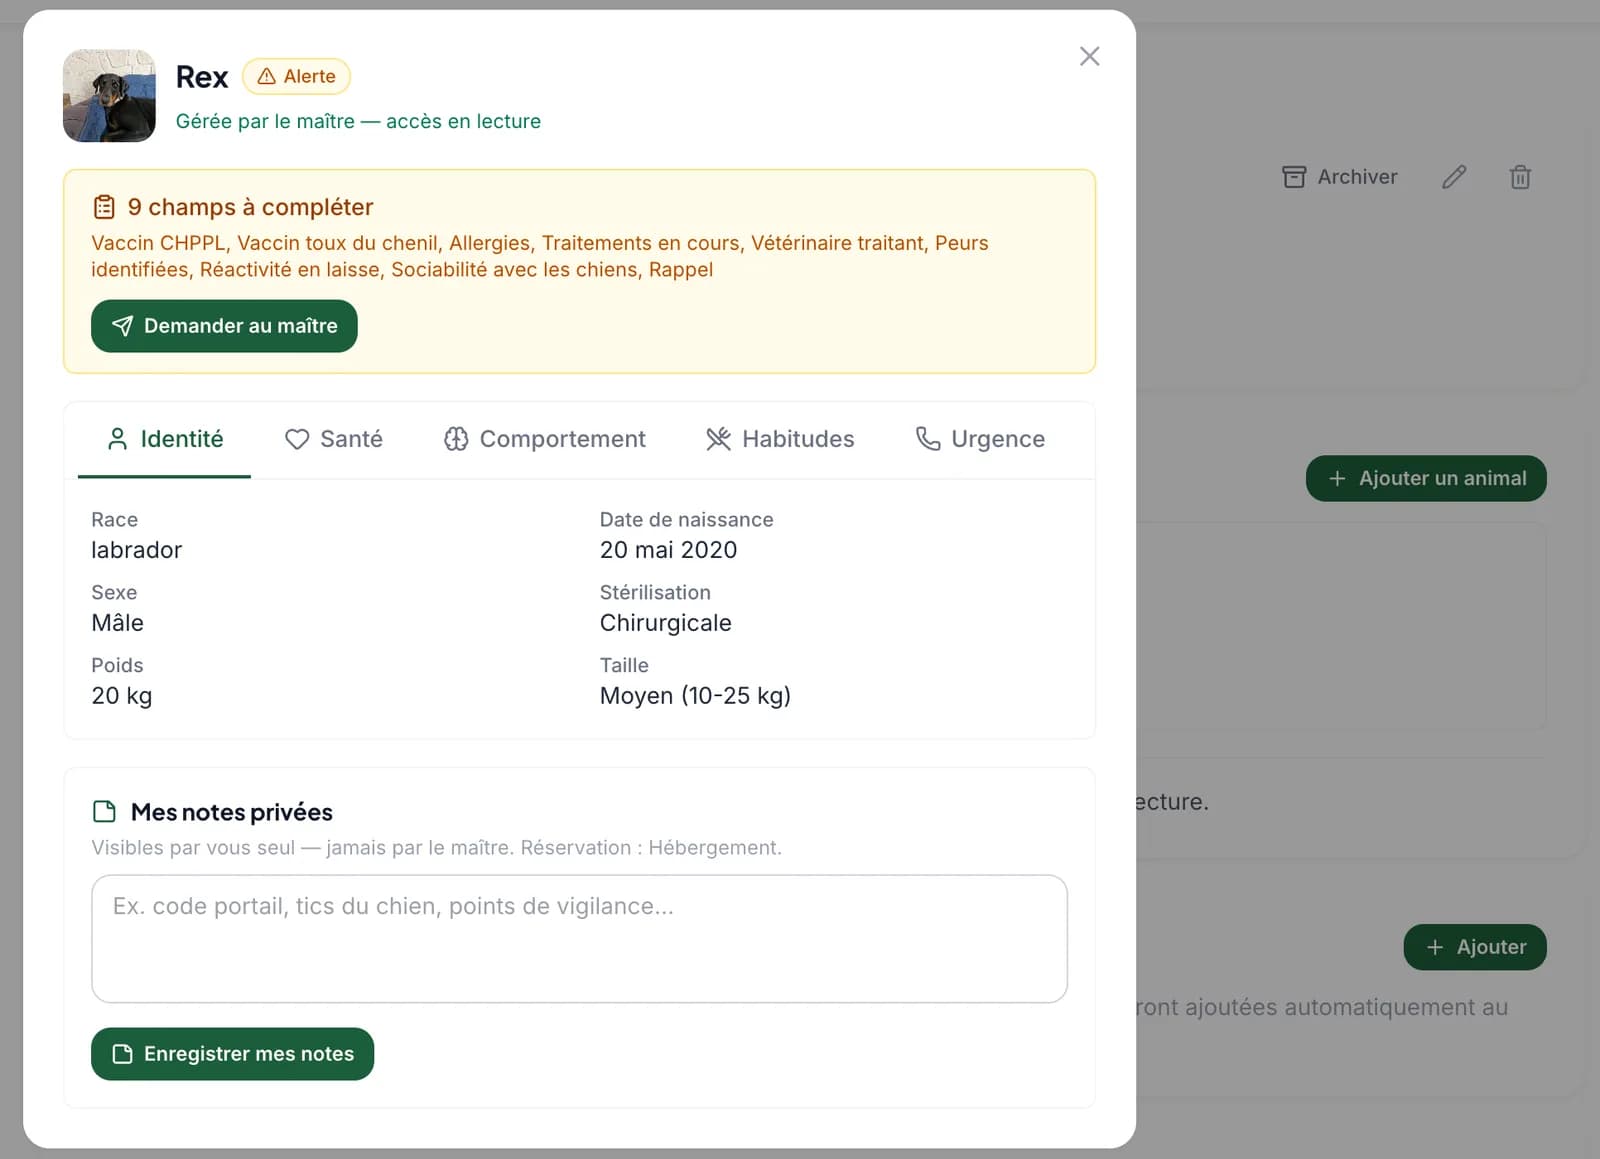Close the Rex profile dialog
This screenshot has width=1600, height=1159.
pos(1089,56)
